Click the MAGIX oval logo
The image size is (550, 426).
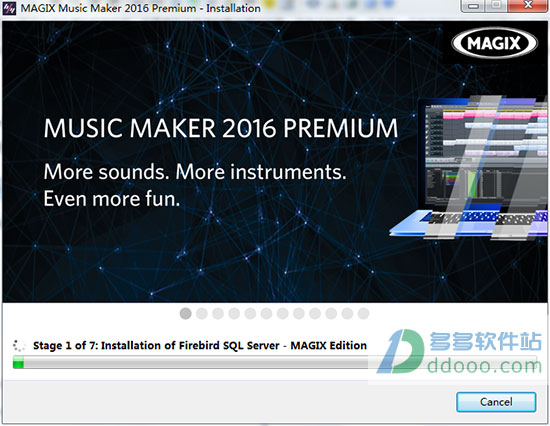(x=494, y=43)
